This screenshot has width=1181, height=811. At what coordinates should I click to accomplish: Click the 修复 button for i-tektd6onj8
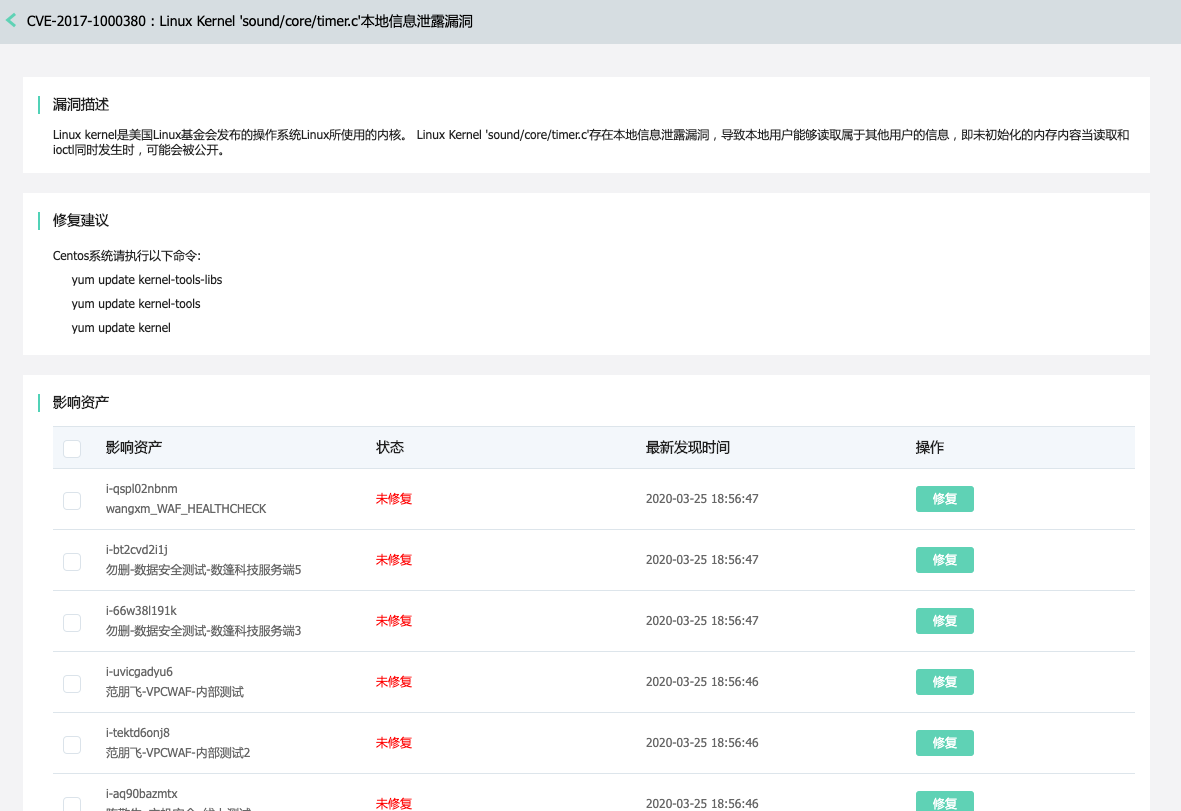(x=944, y=743)
